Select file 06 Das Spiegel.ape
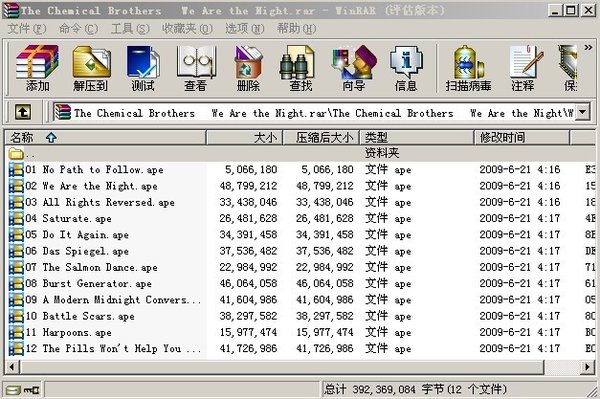 point(300,251)
